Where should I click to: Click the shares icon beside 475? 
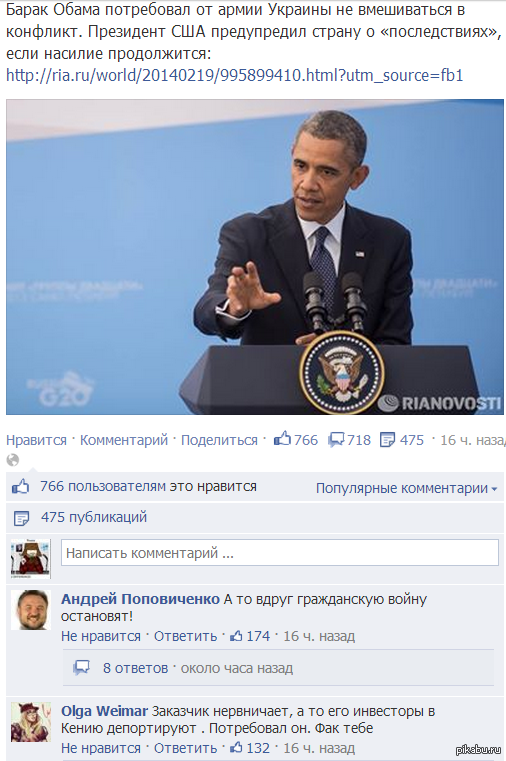(387, 440)
